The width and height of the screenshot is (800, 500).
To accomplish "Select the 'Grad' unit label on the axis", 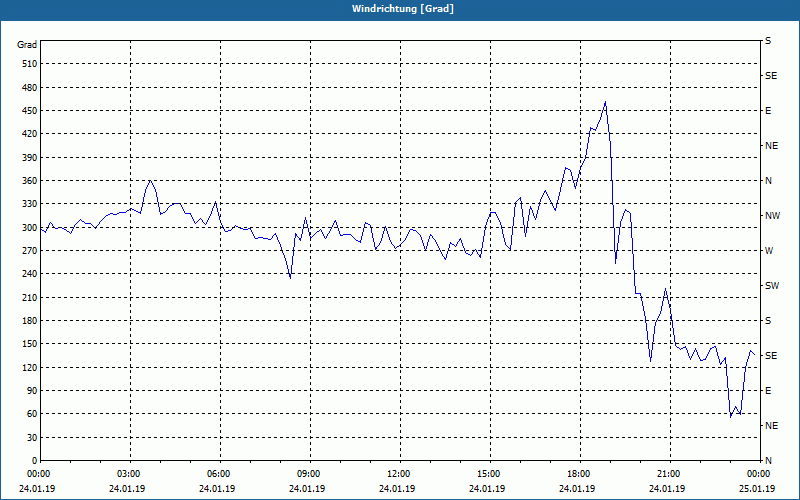I will tap(27, 45).
